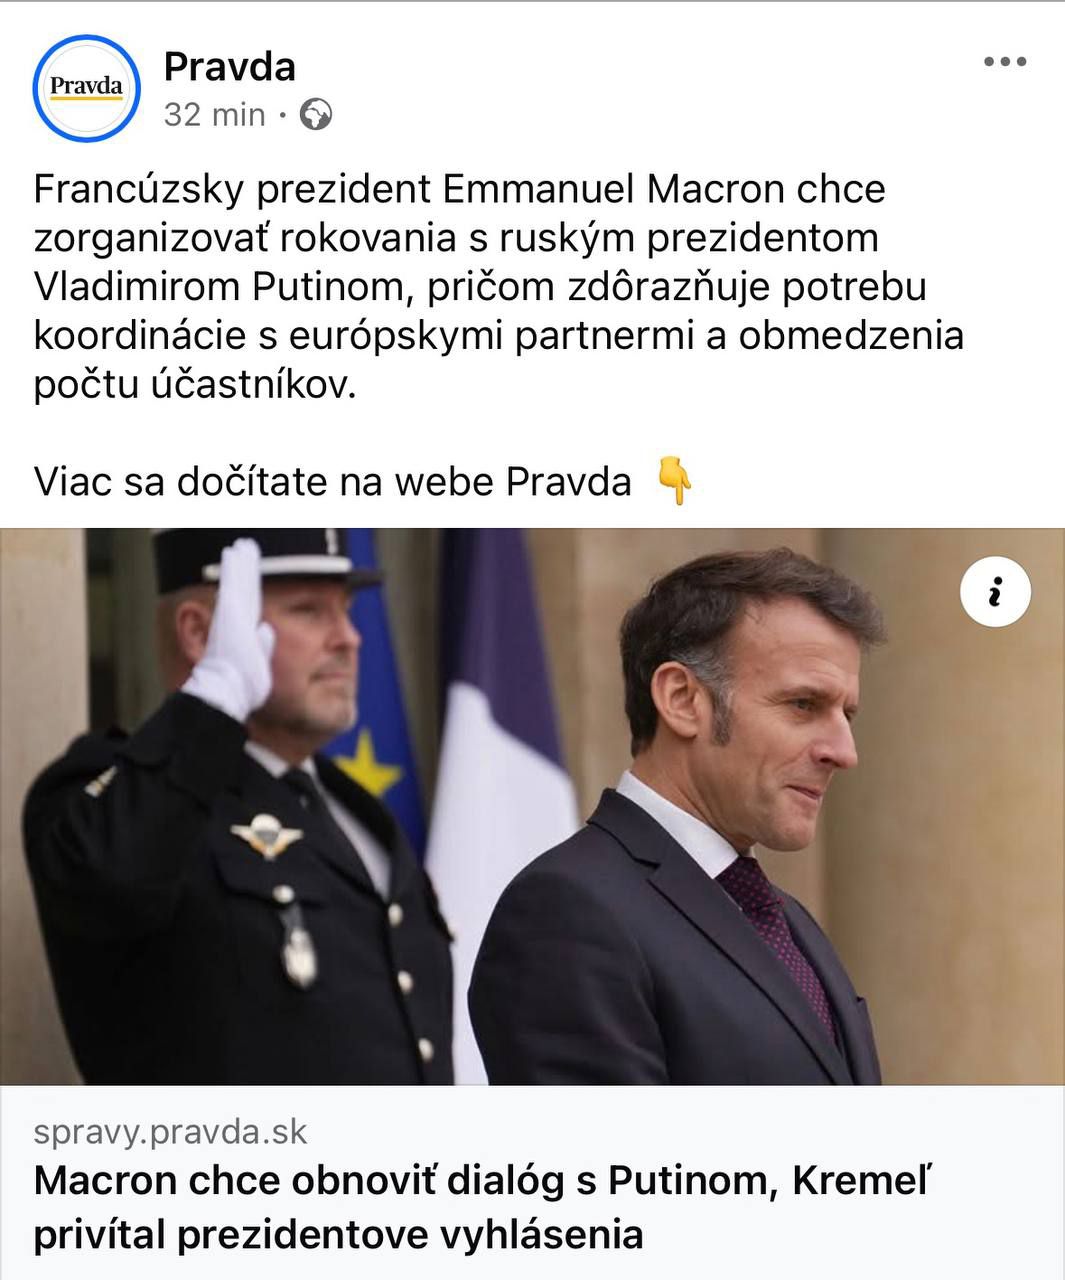Tap the info icon on article image
The height and width of the screenshot is (1280, 1065).
(994, 593)
